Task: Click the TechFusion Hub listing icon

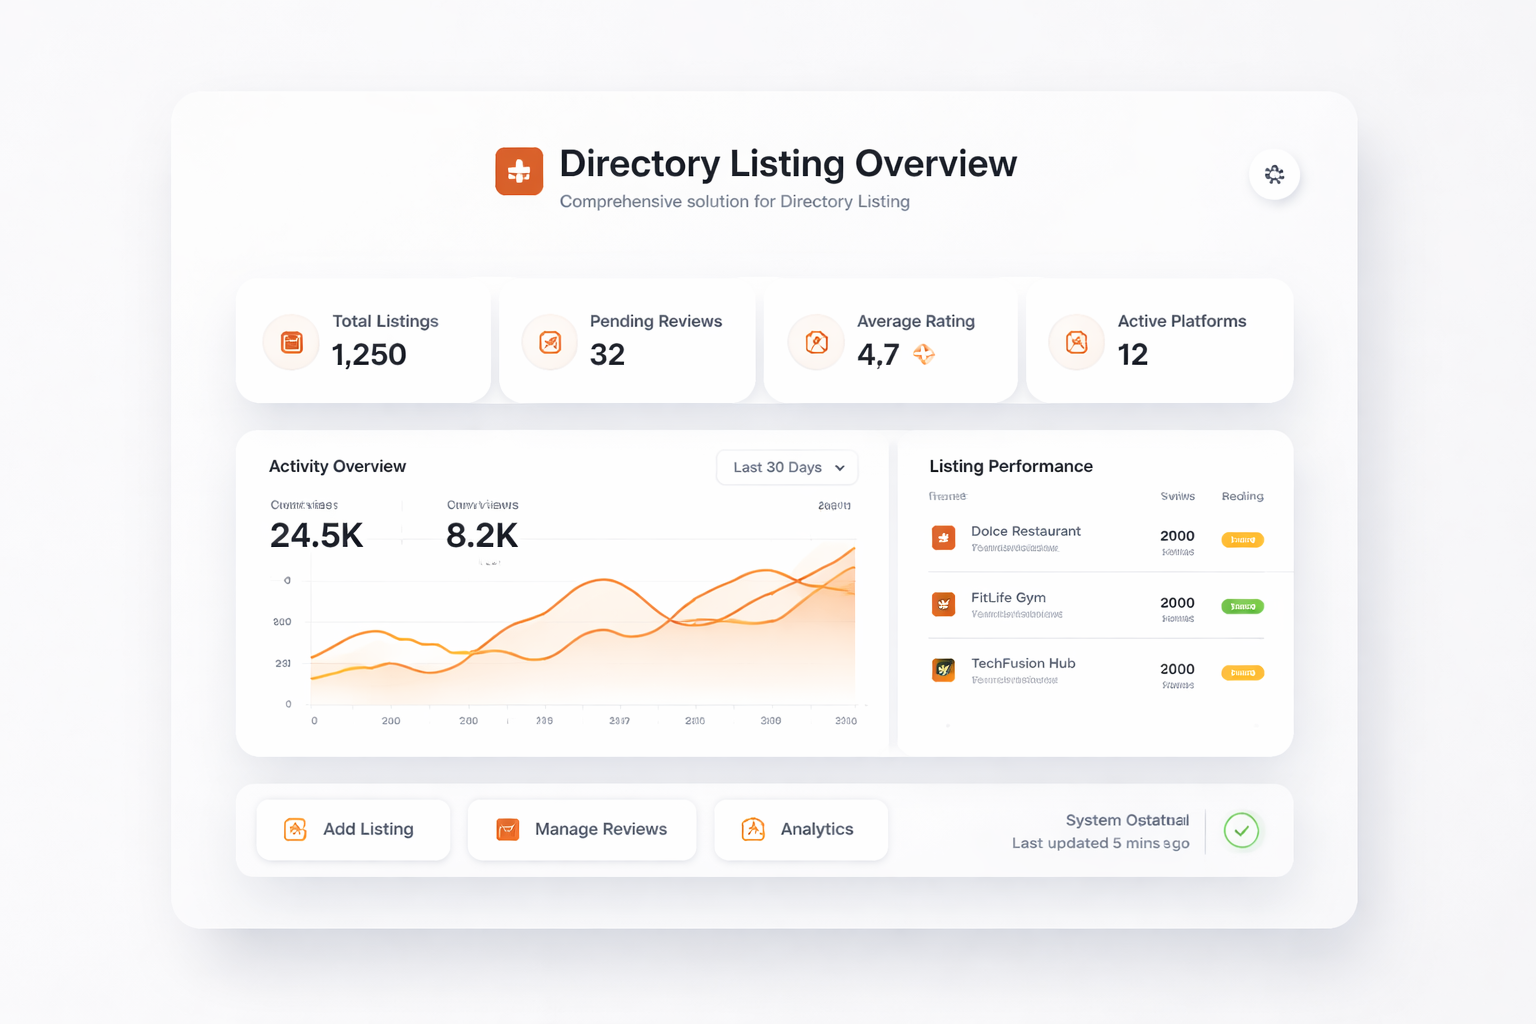Action: pyautogui.click(x=943, y=670)
